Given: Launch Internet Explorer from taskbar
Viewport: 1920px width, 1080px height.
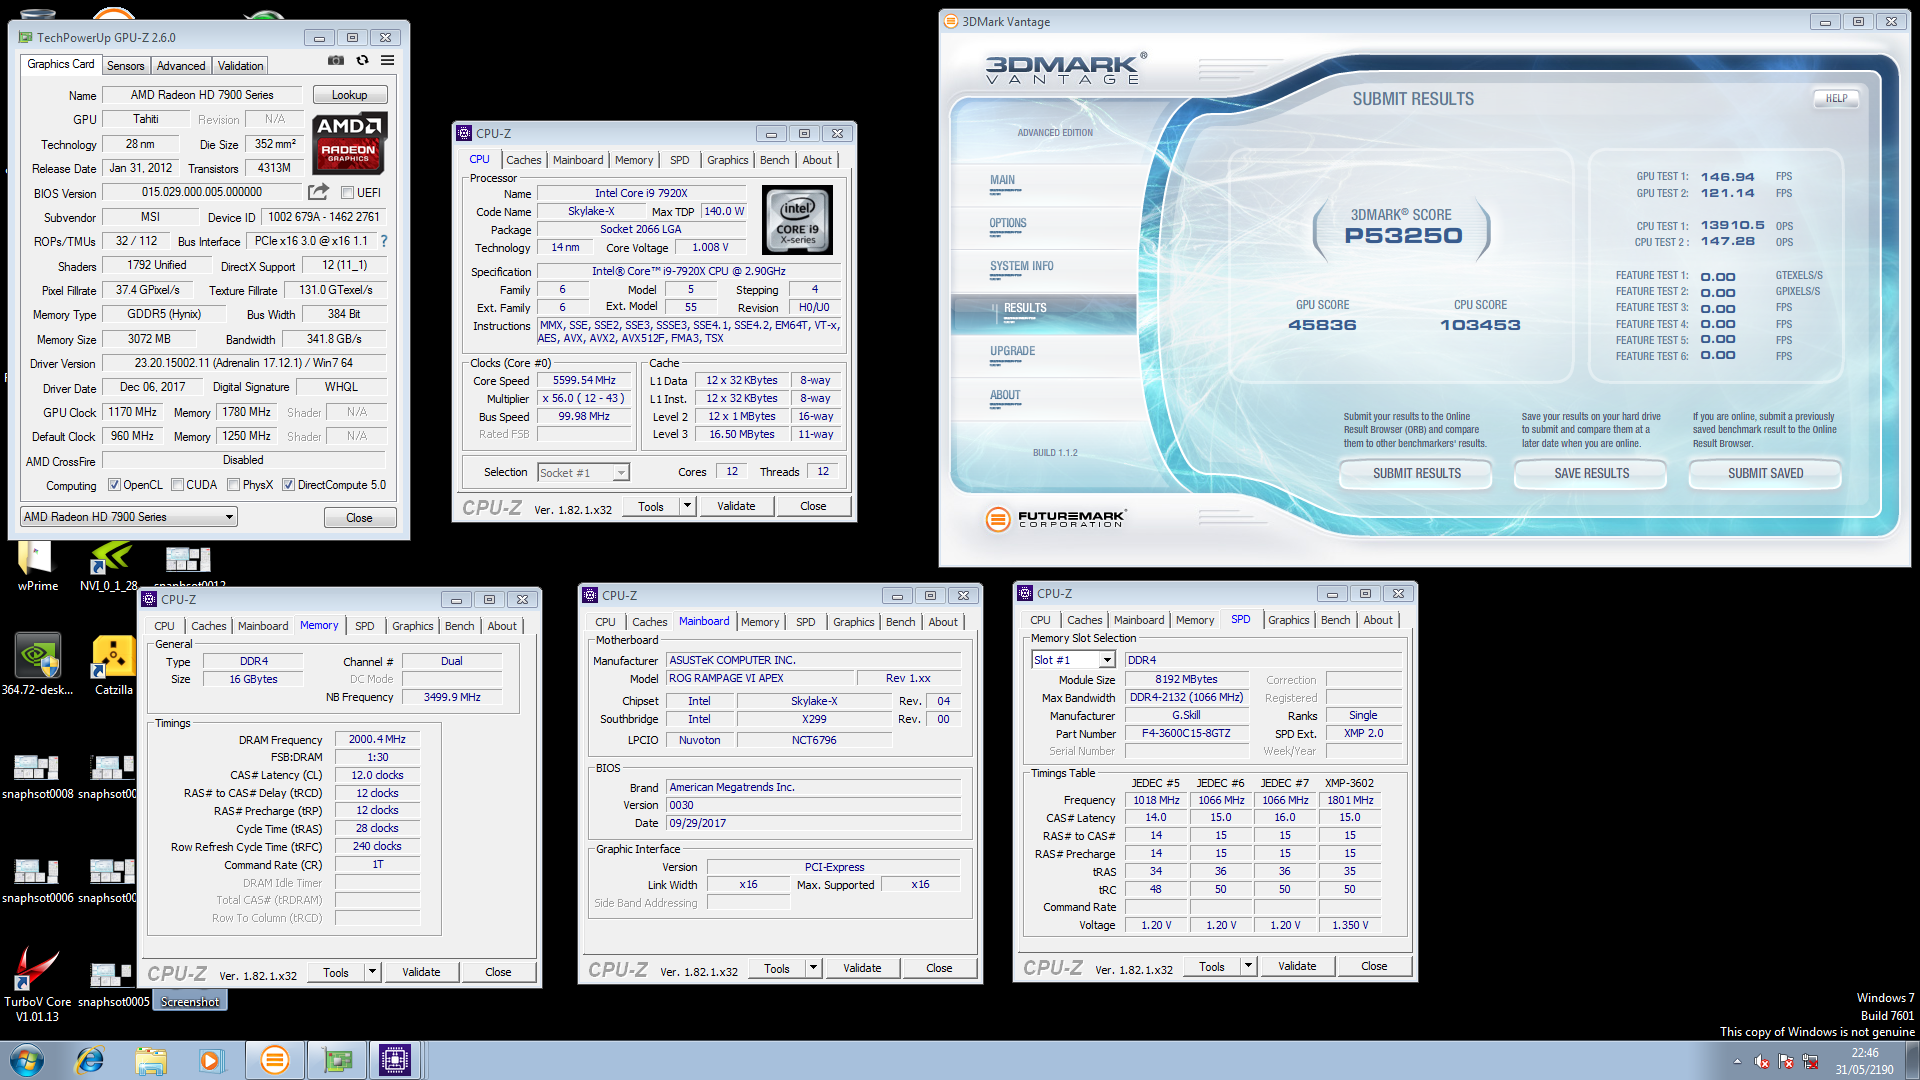Looking at the screenshot, I should pyautogui.click(x=90, y=1060).
